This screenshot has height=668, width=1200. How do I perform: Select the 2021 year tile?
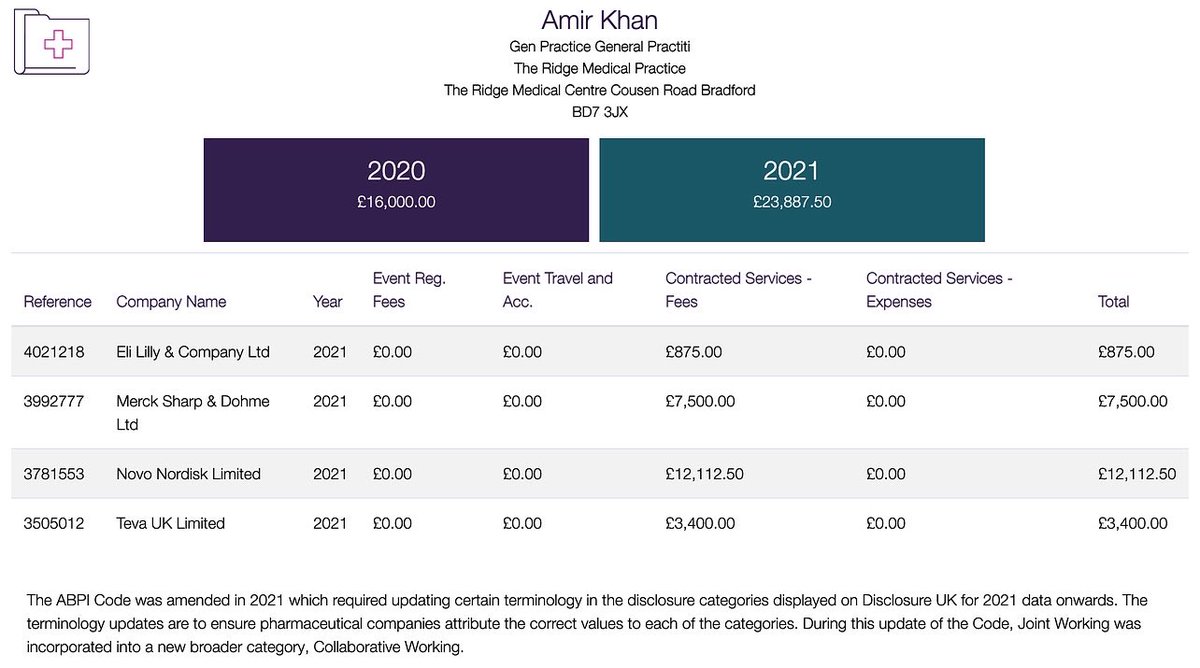click(x=791, y=189)
